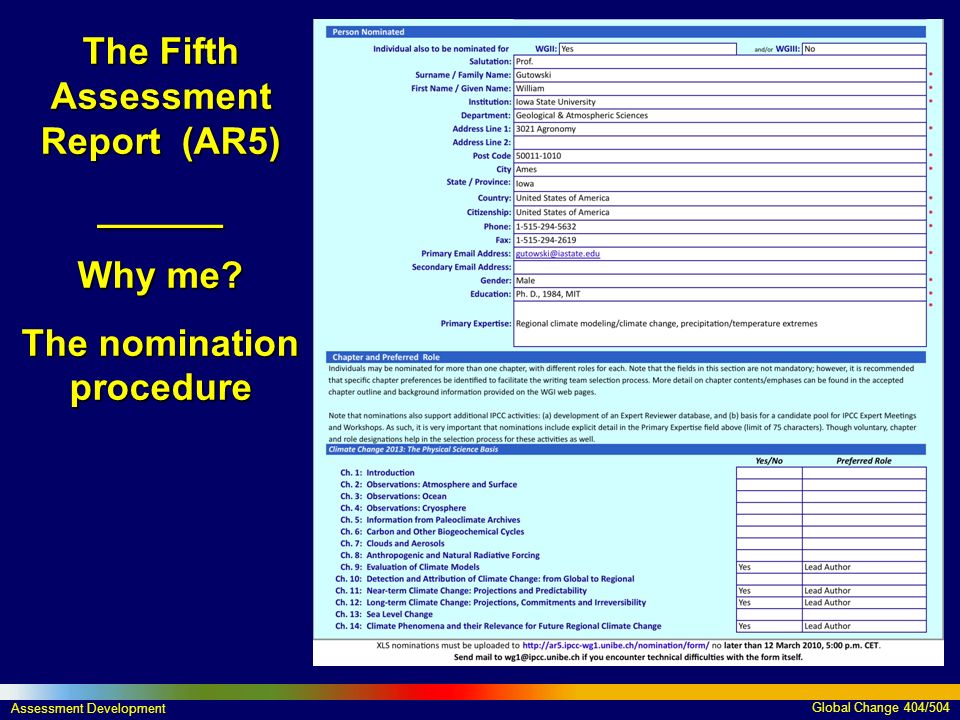Click the Lead Author cell for Ch. 9
The width and height of the screenshot is (960, 720).
point(864,568)
